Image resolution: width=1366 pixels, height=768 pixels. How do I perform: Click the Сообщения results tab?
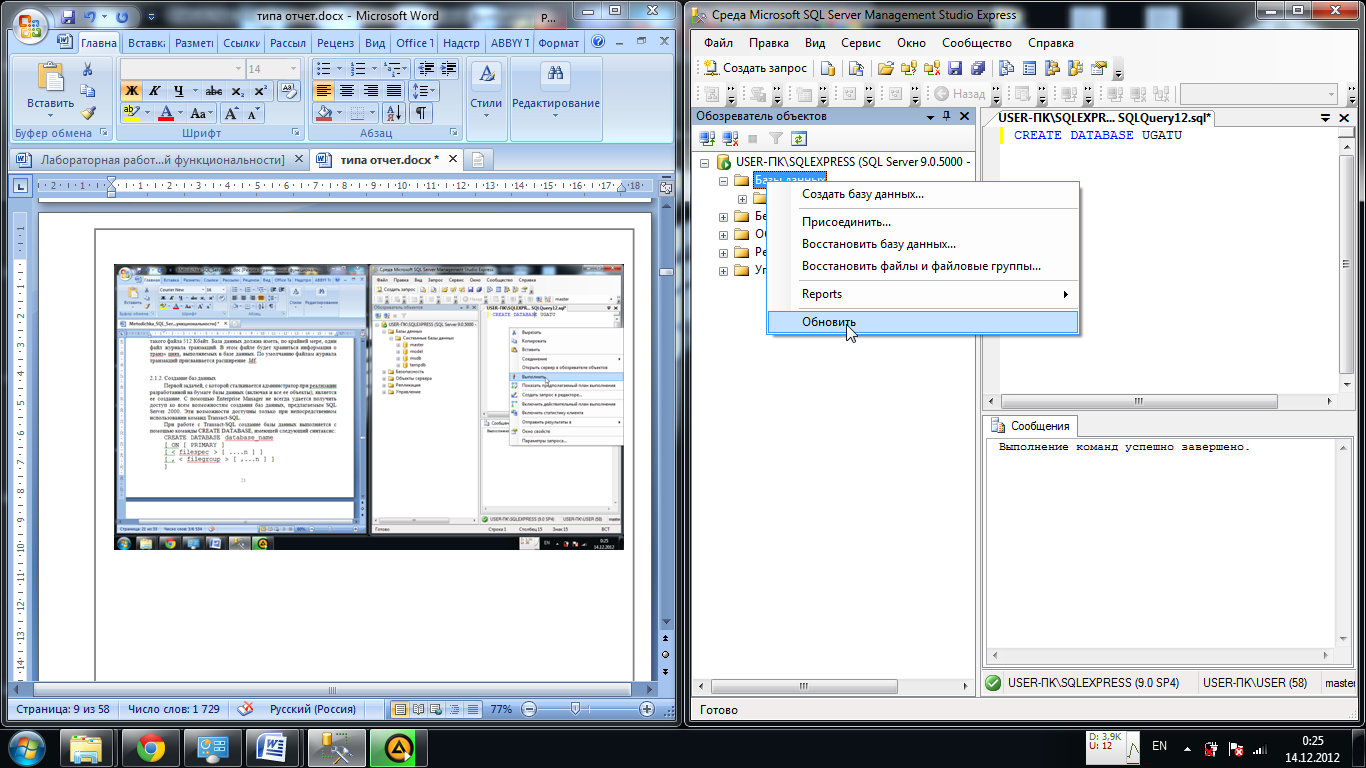click(x=1030, y=426)
